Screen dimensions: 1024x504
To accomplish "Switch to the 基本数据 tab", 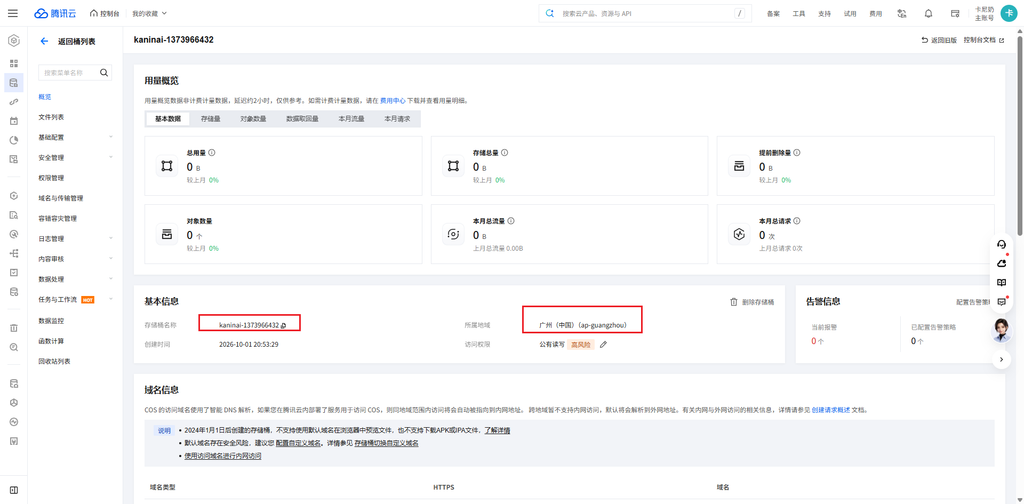I will pos(168,119).
